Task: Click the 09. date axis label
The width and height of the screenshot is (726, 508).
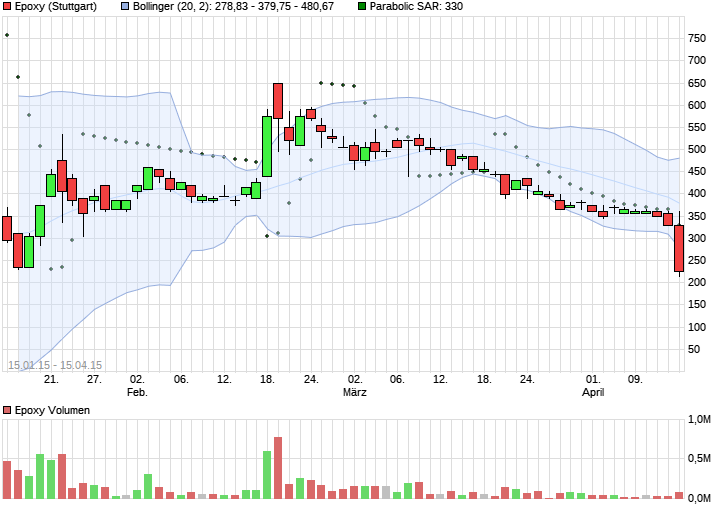Action: pos(635,380)
